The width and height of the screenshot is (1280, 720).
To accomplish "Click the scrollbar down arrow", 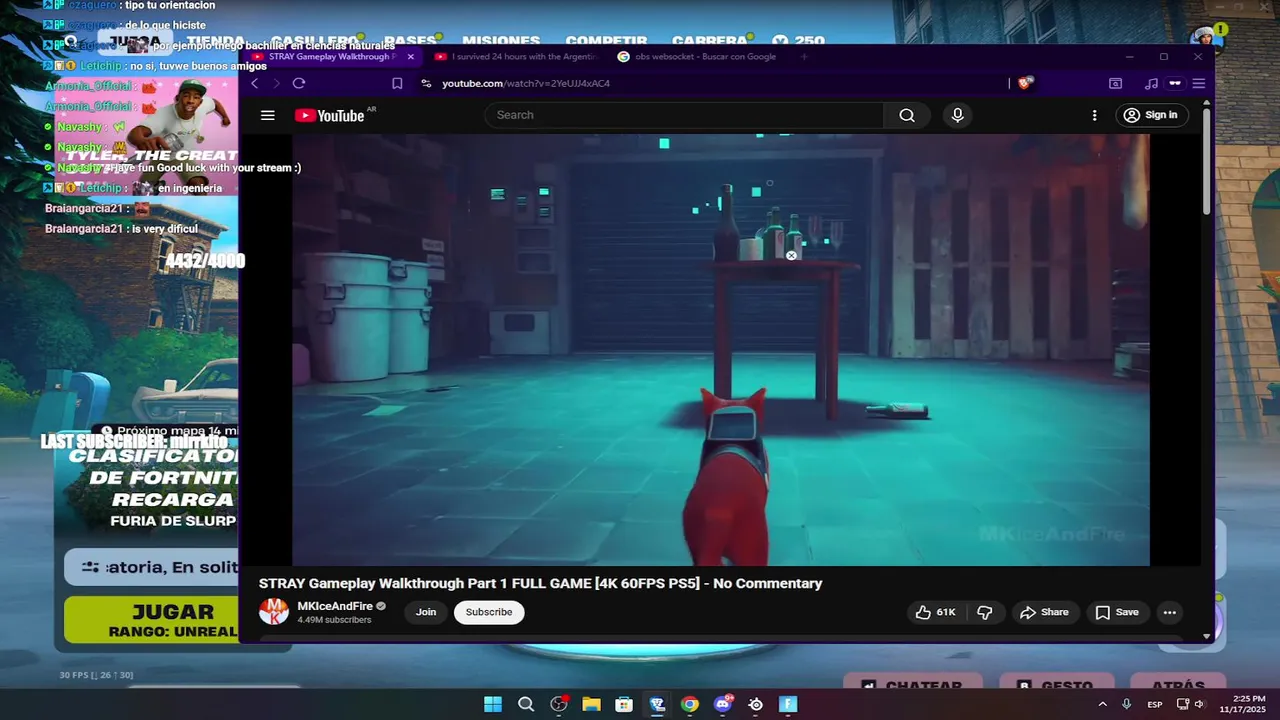I will pyautogui.click(x=1207, y=636).
